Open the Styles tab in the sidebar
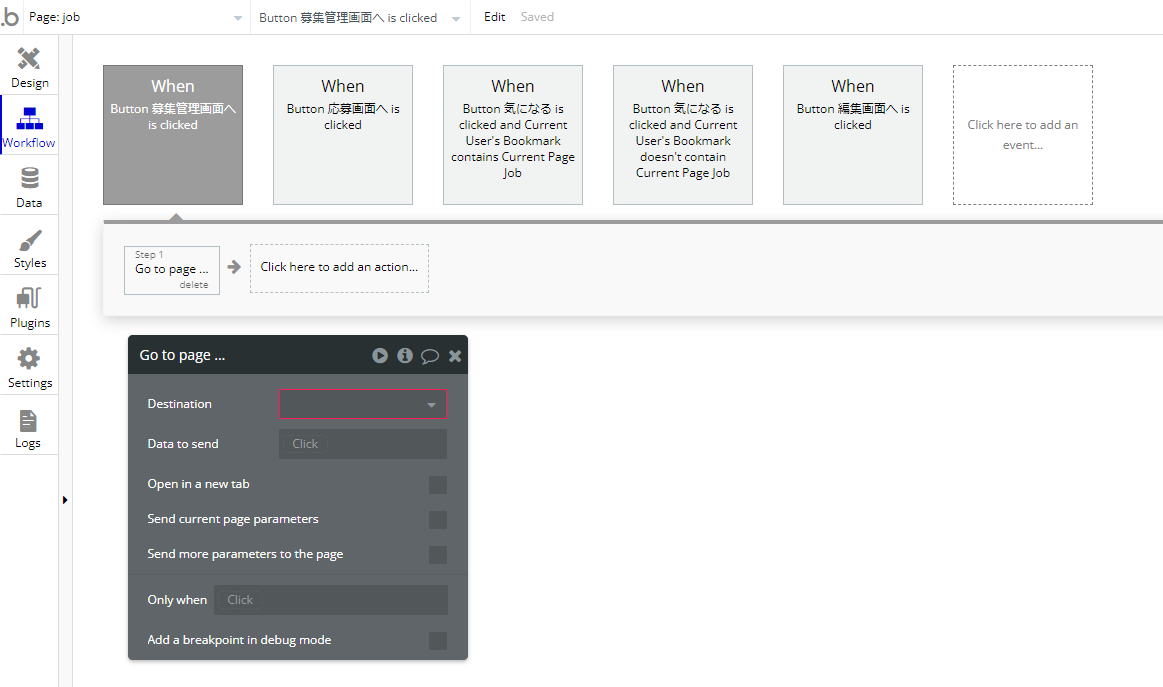1163x687 pixels. coord(29,247)
